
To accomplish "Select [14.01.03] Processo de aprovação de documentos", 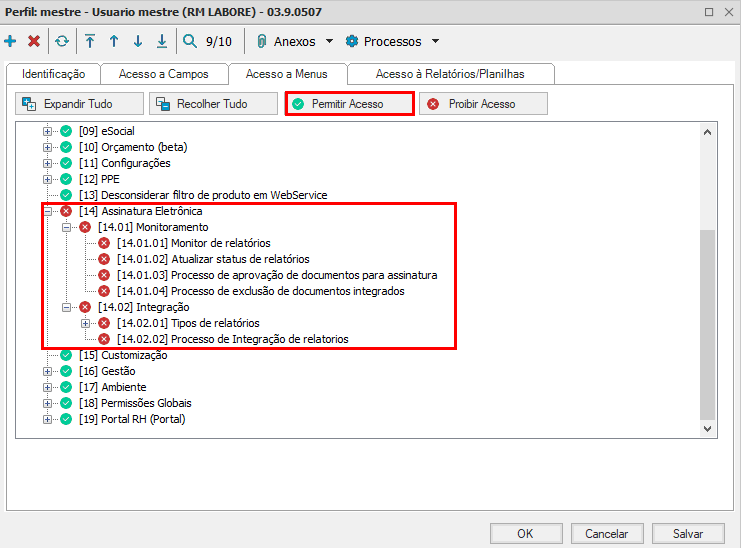I will [x=277, y=275].
